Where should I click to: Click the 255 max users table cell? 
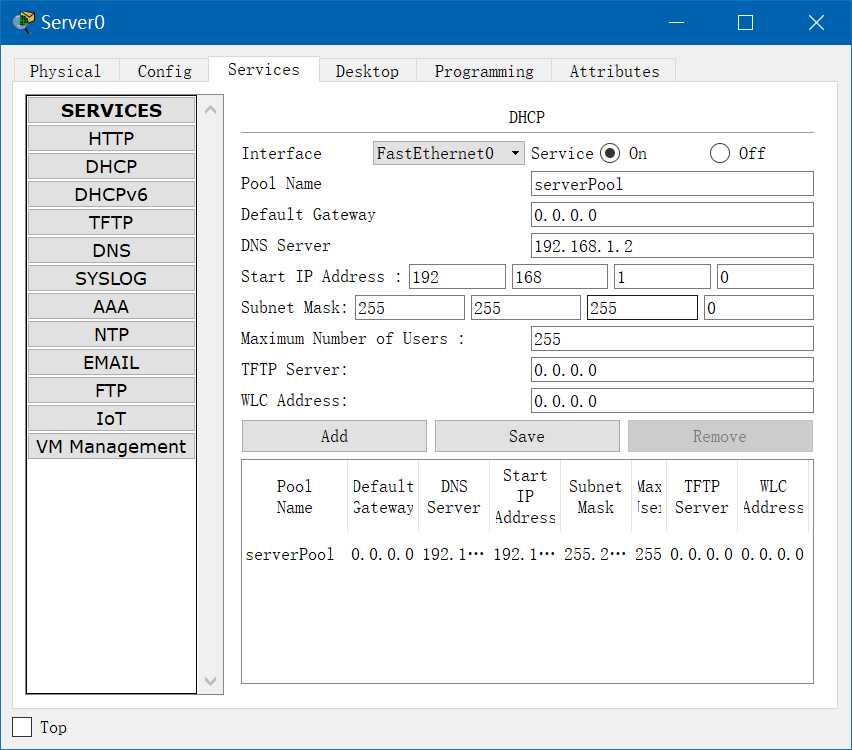(x=649, y=554)
